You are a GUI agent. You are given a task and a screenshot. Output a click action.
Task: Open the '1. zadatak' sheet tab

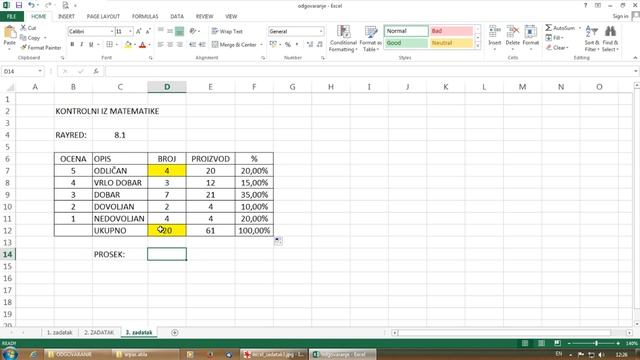[x=60, y=333]
